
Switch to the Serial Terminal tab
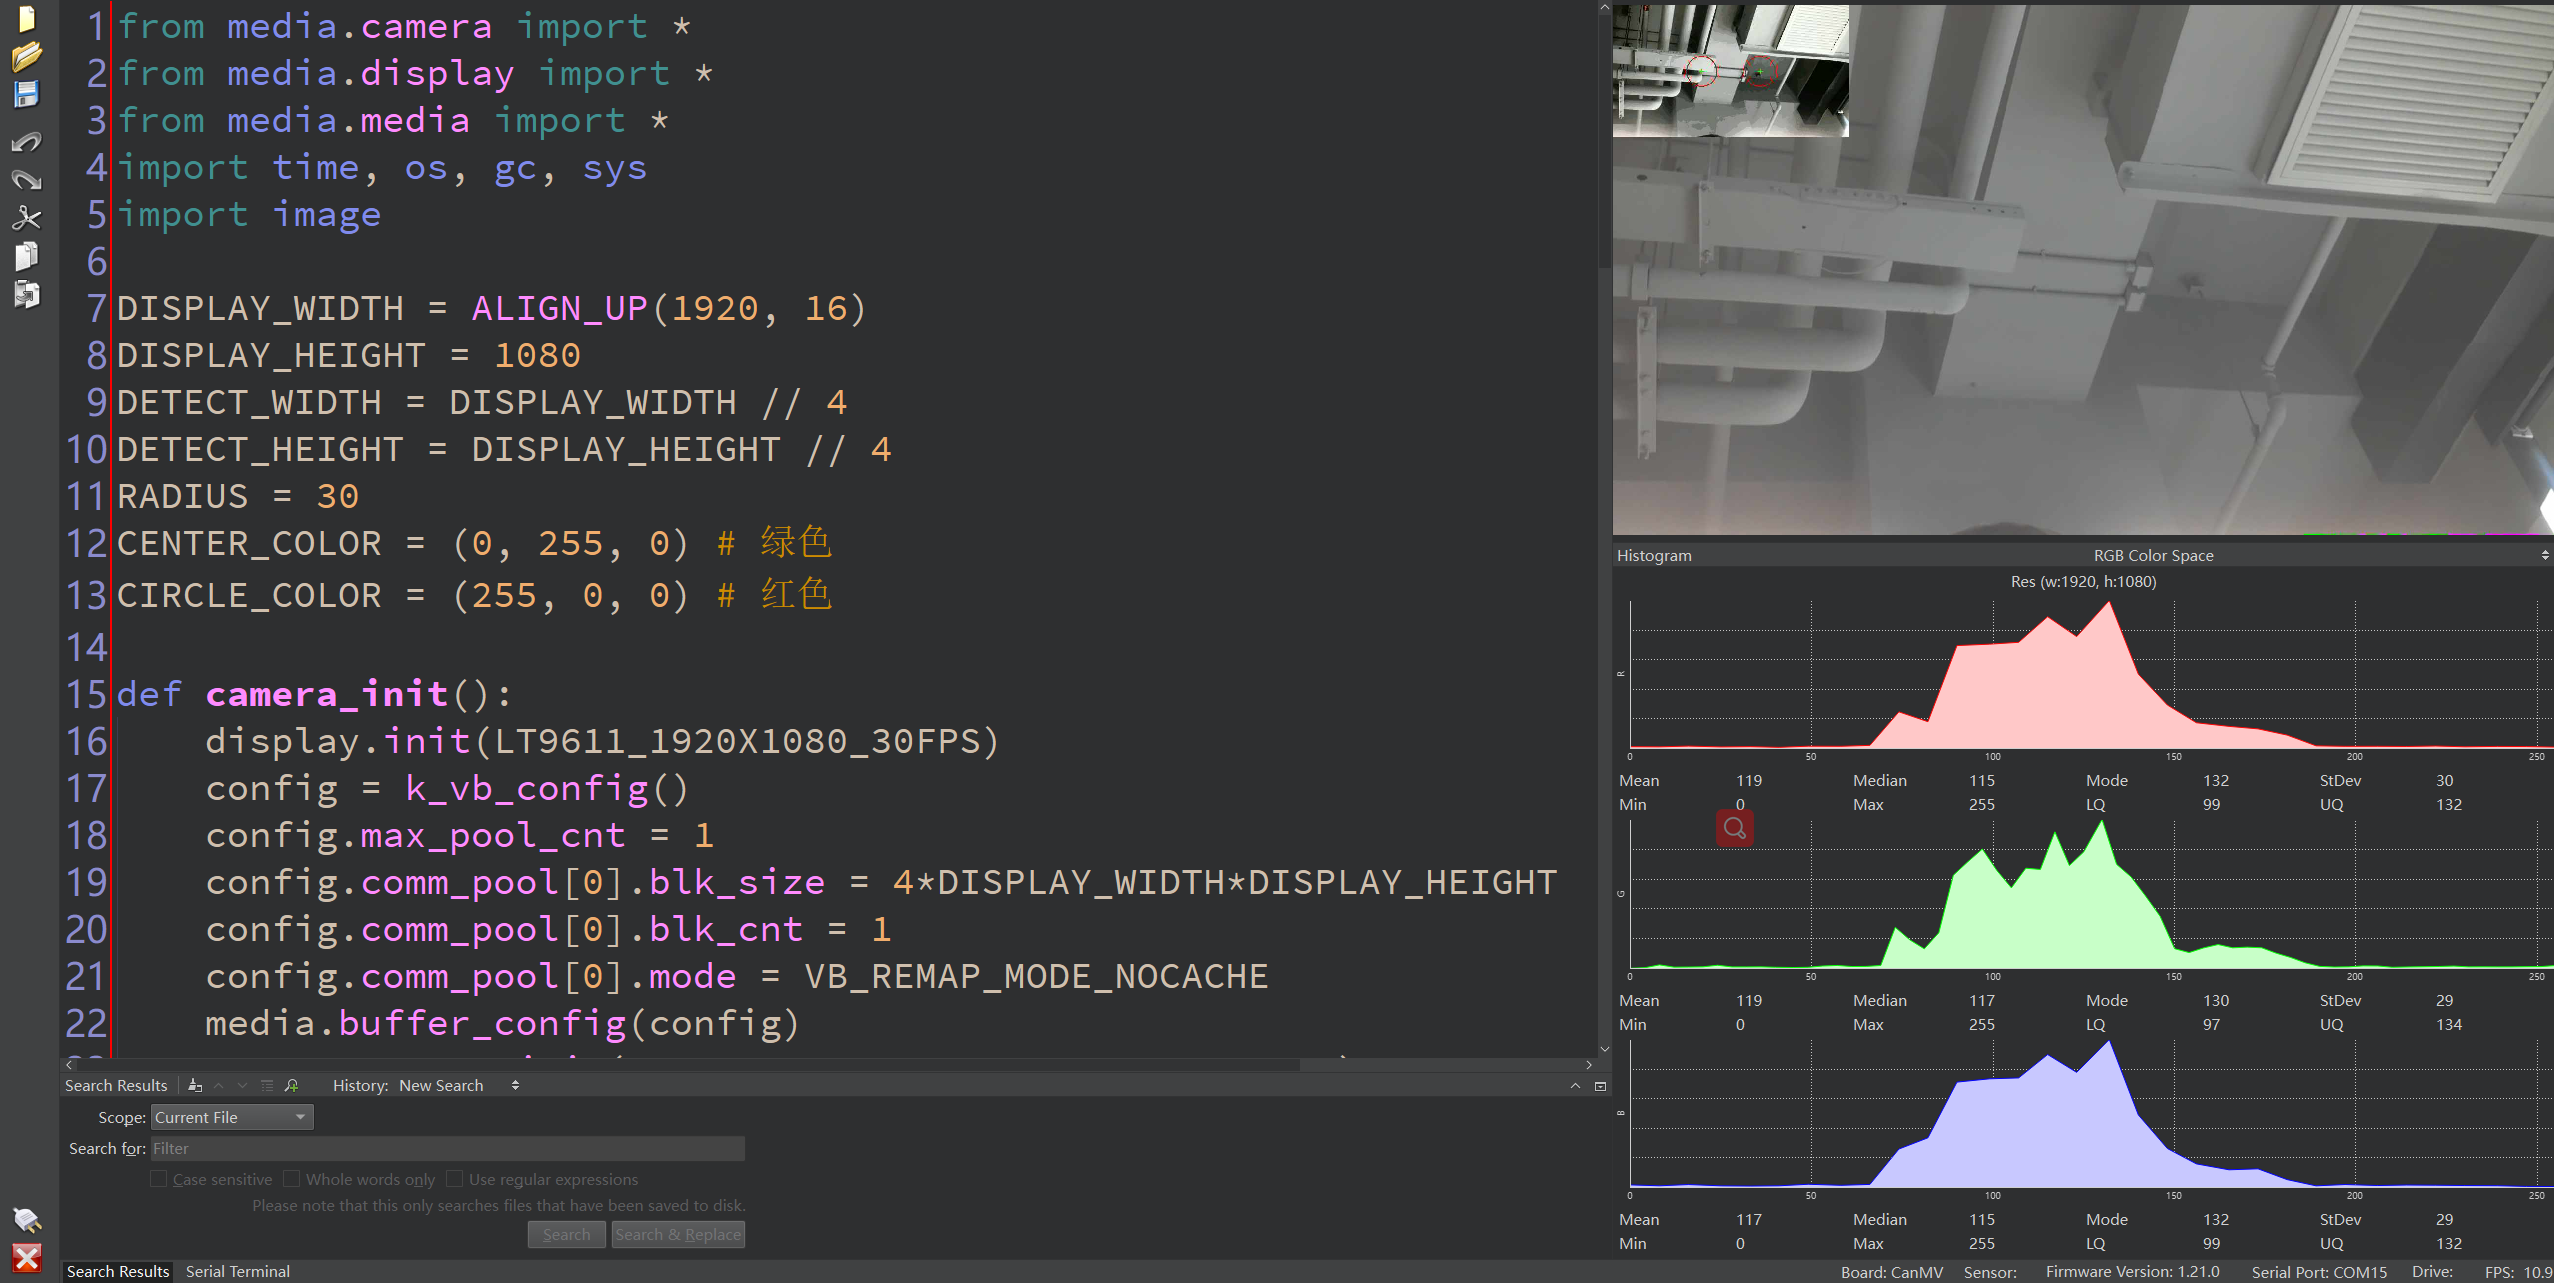(x=237, y=1271)
